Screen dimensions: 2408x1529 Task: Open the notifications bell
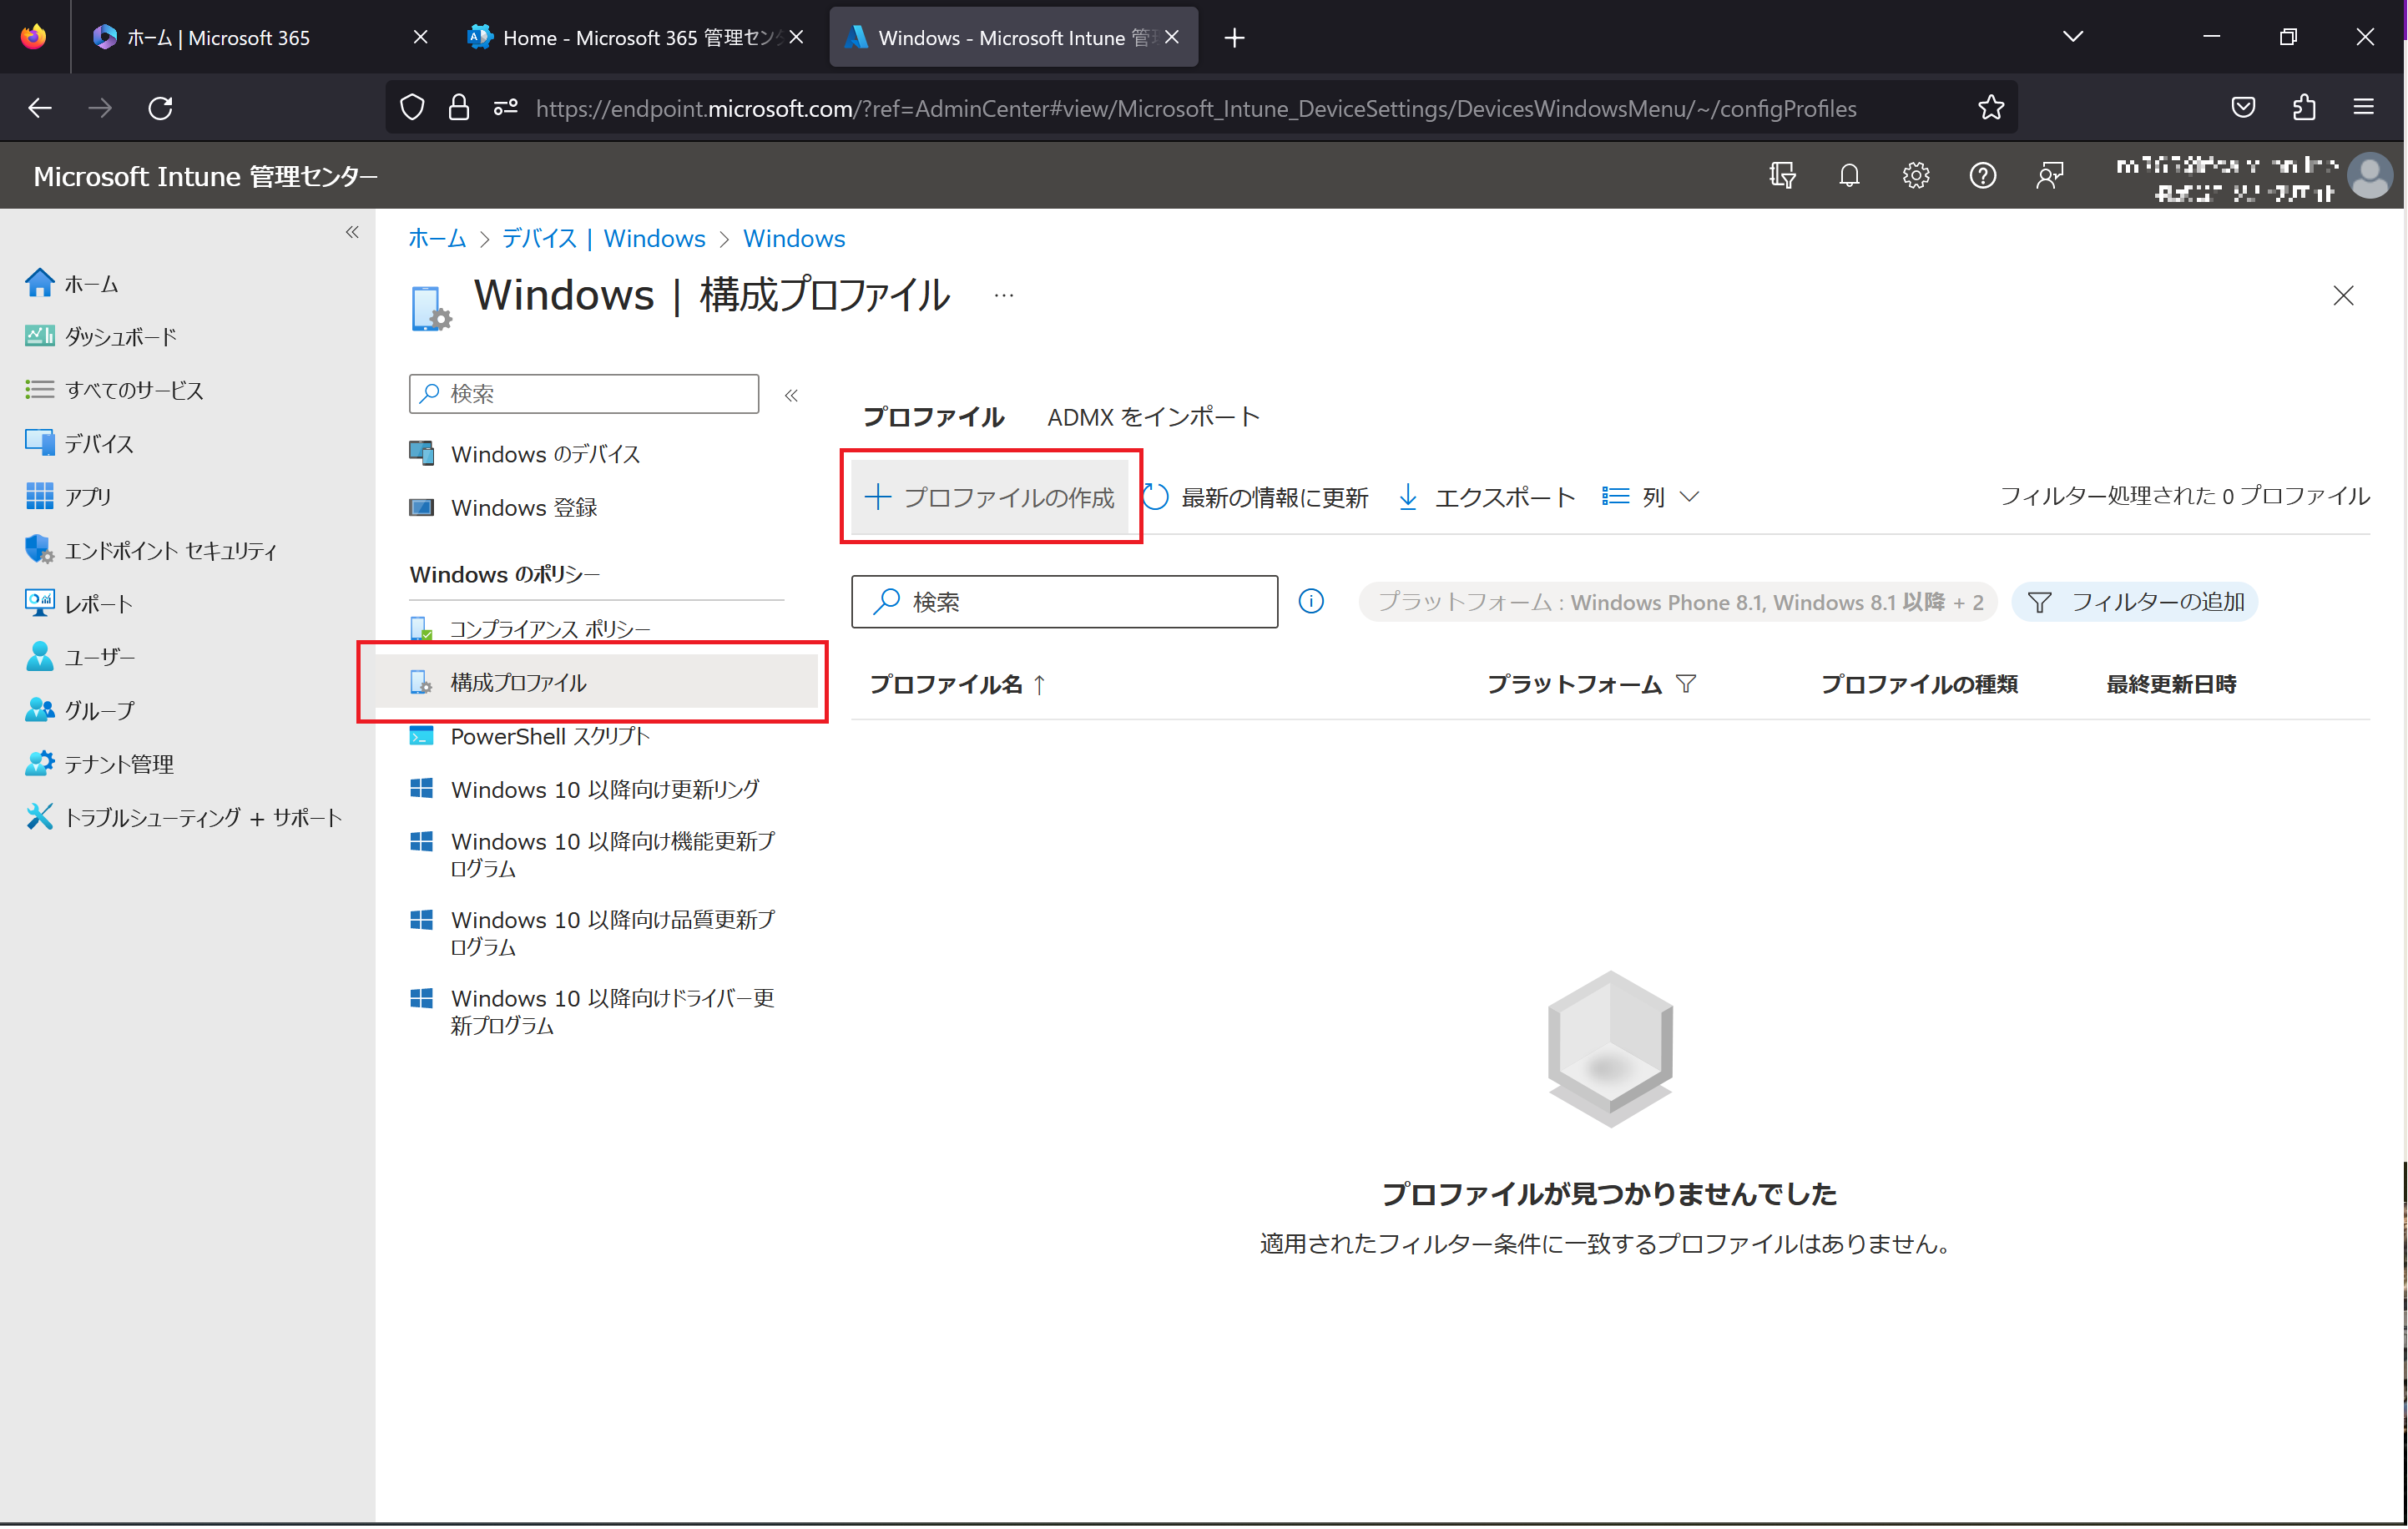click(x=1849, y=176)
